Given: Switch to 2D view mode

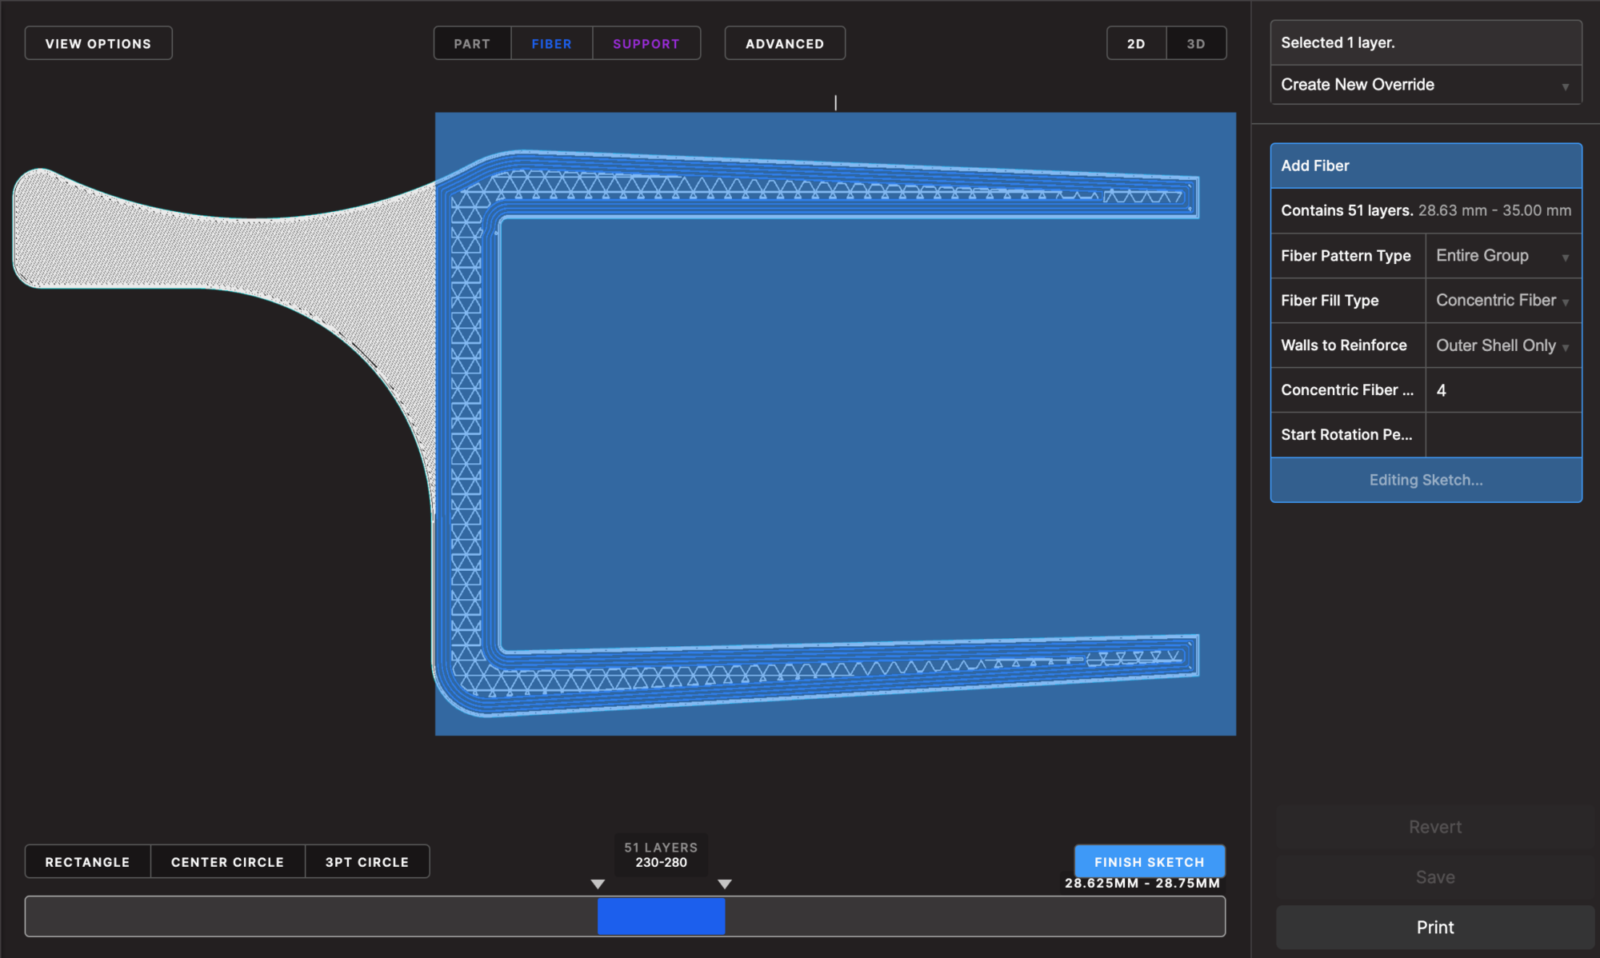Looking at the screenshot, I should 1135,43.
